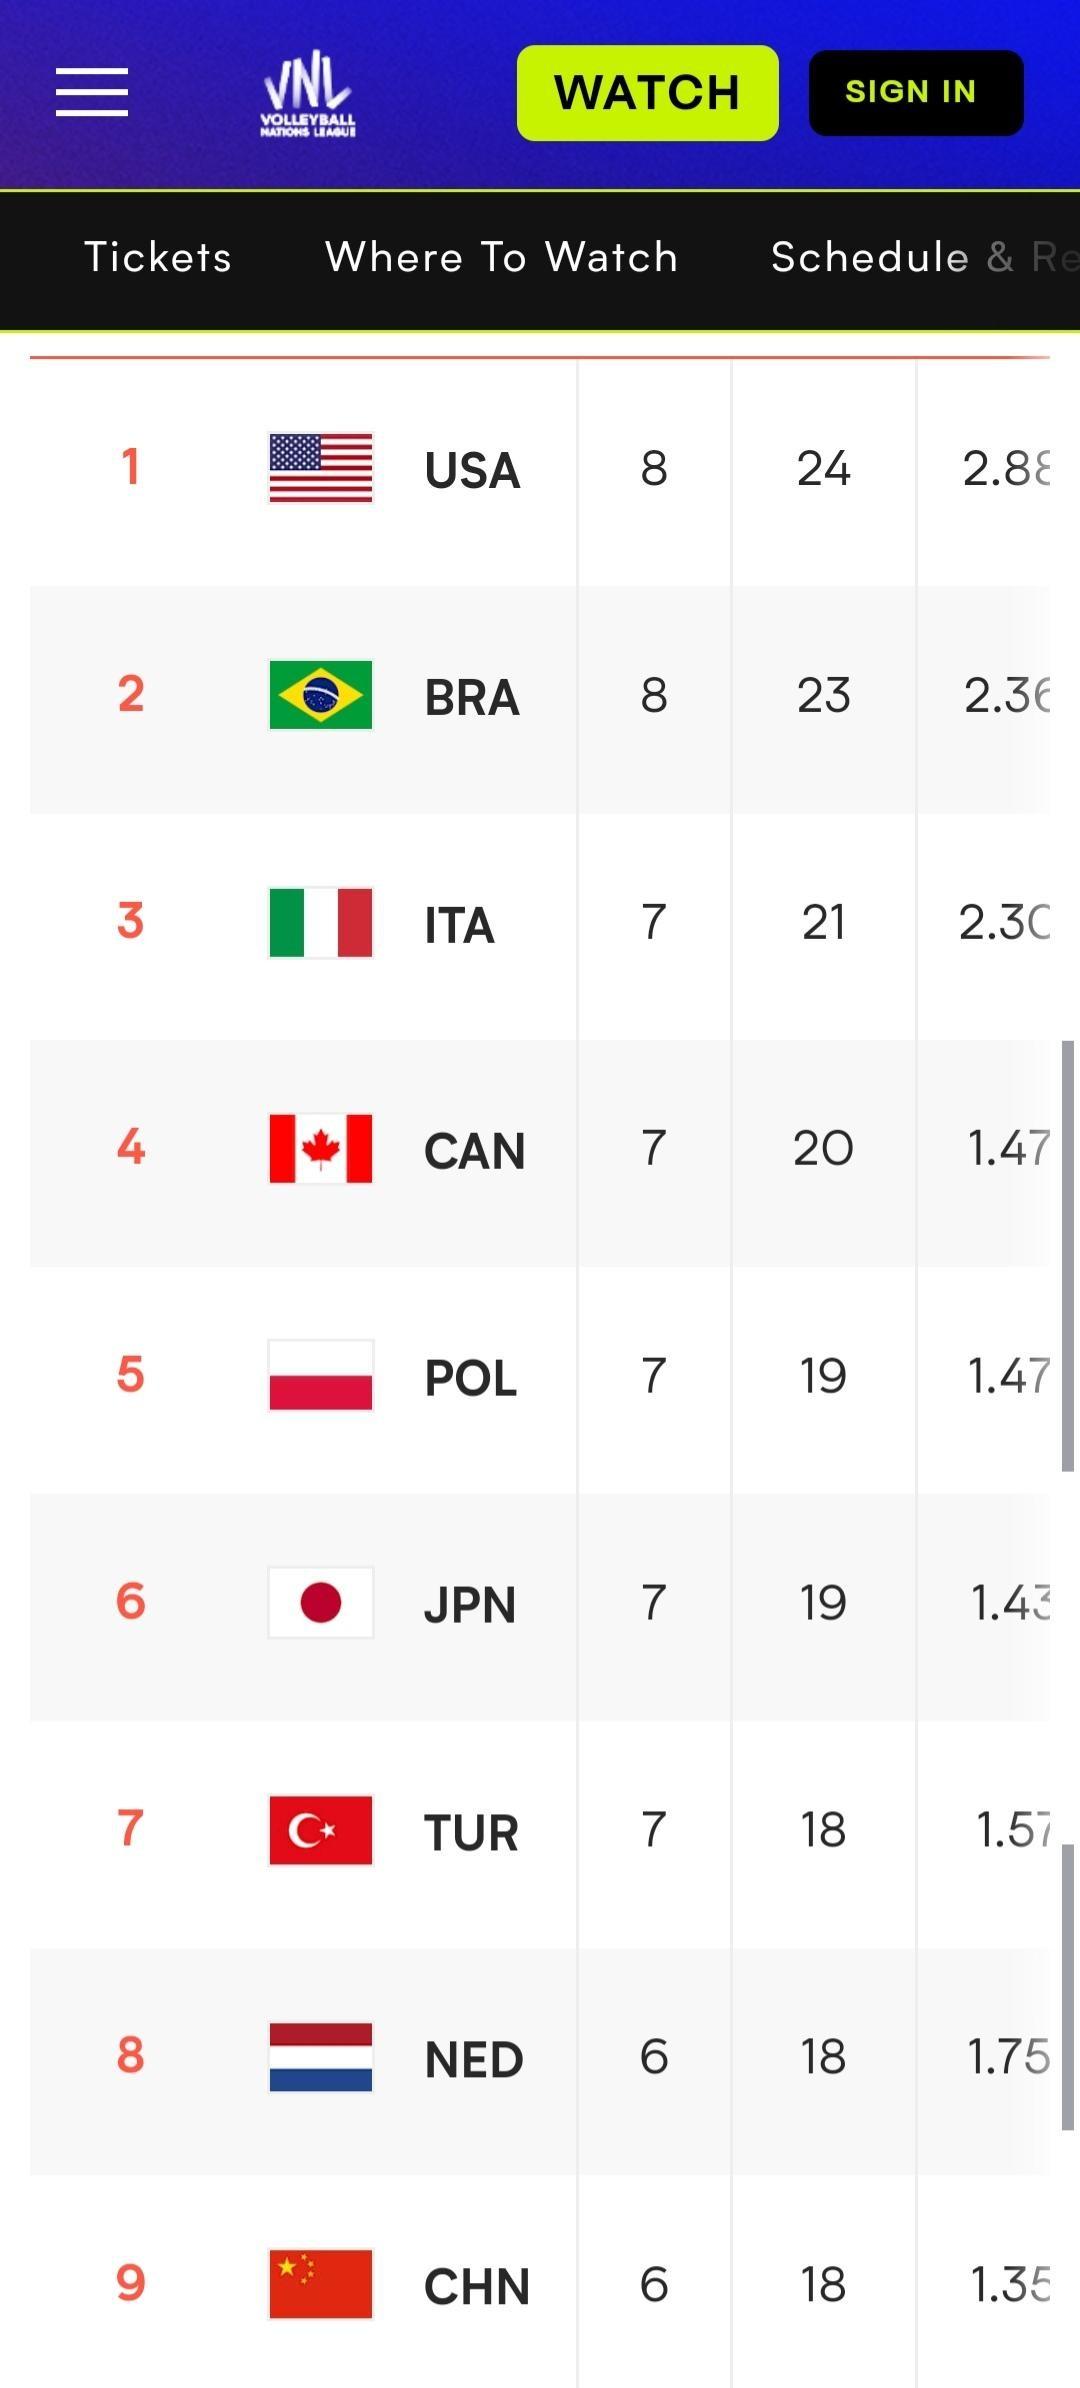Open the Schedule & Results tab
This screenshot has width=1080, height=2388.
coord(925,257)
